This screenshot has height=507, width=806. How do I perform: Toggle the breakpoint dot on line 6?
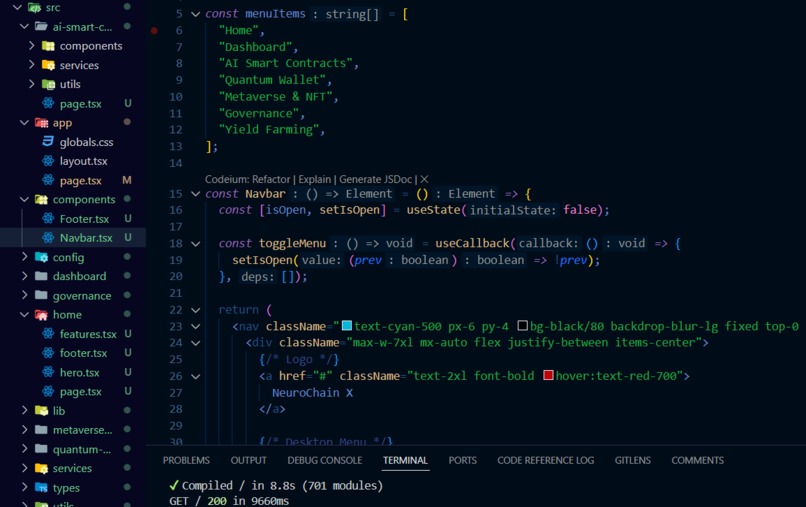[x=154, y=31]
